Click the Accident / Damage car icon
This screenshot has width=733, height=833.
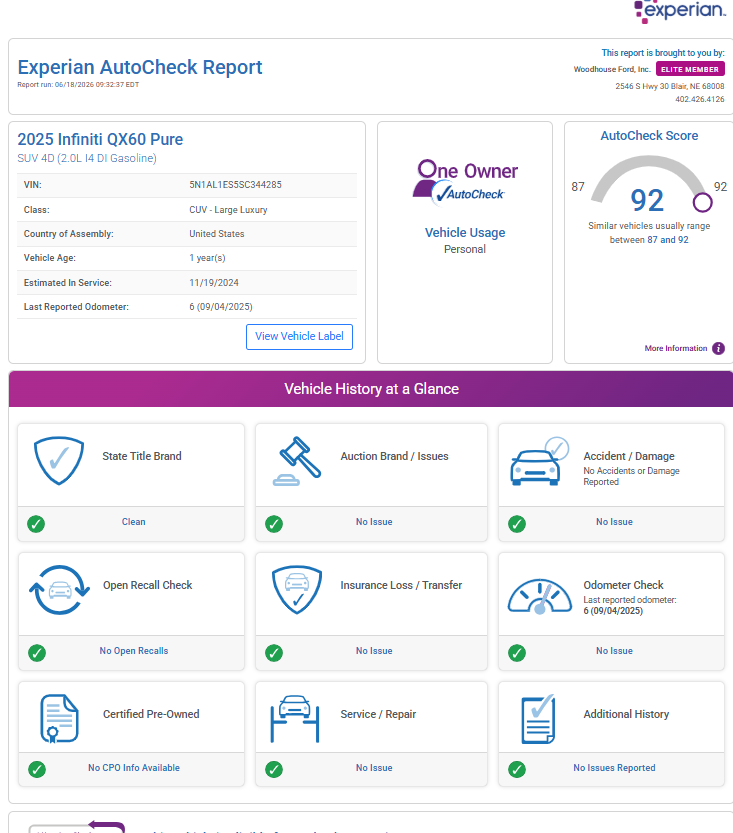[539, 461]
